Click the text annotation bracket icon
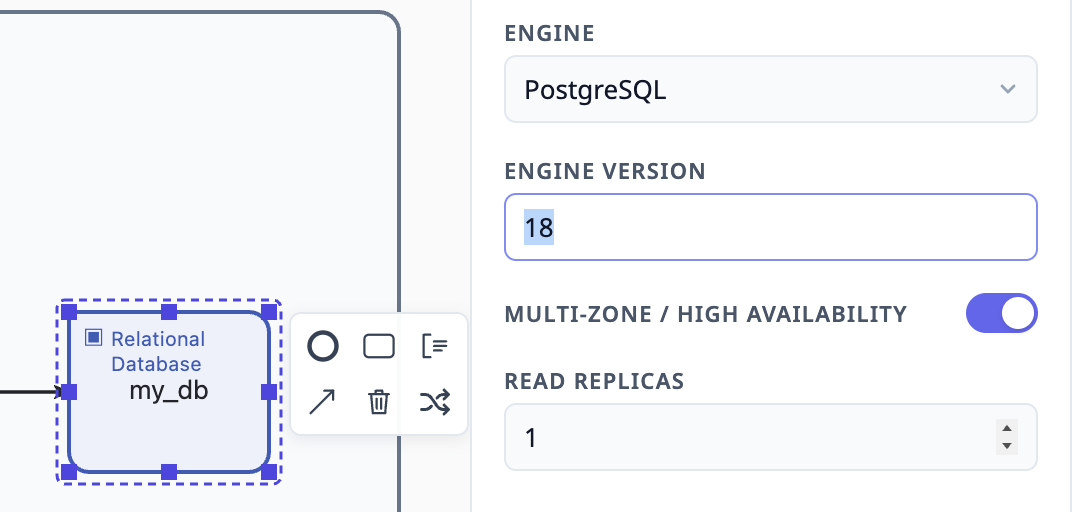The height and width of the screenshot is (512, 1078). coord(434,346)
